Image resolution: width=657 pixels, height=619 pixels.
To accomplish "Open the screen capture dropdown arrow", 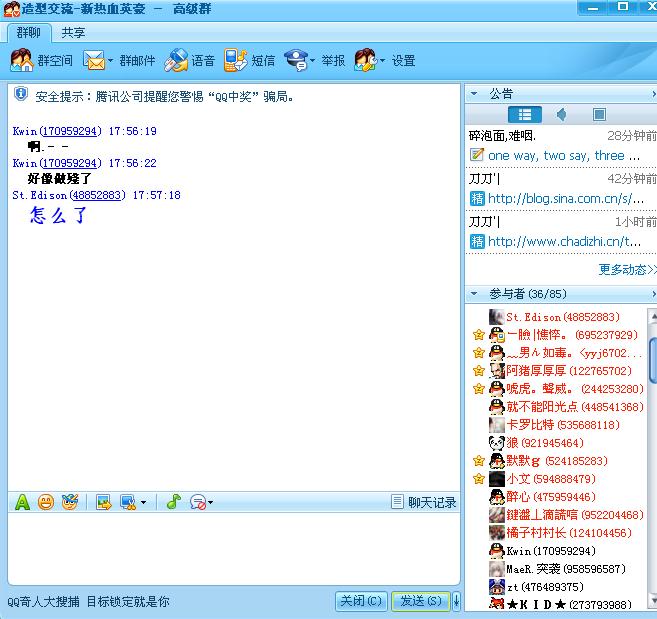I will (143, 502).
